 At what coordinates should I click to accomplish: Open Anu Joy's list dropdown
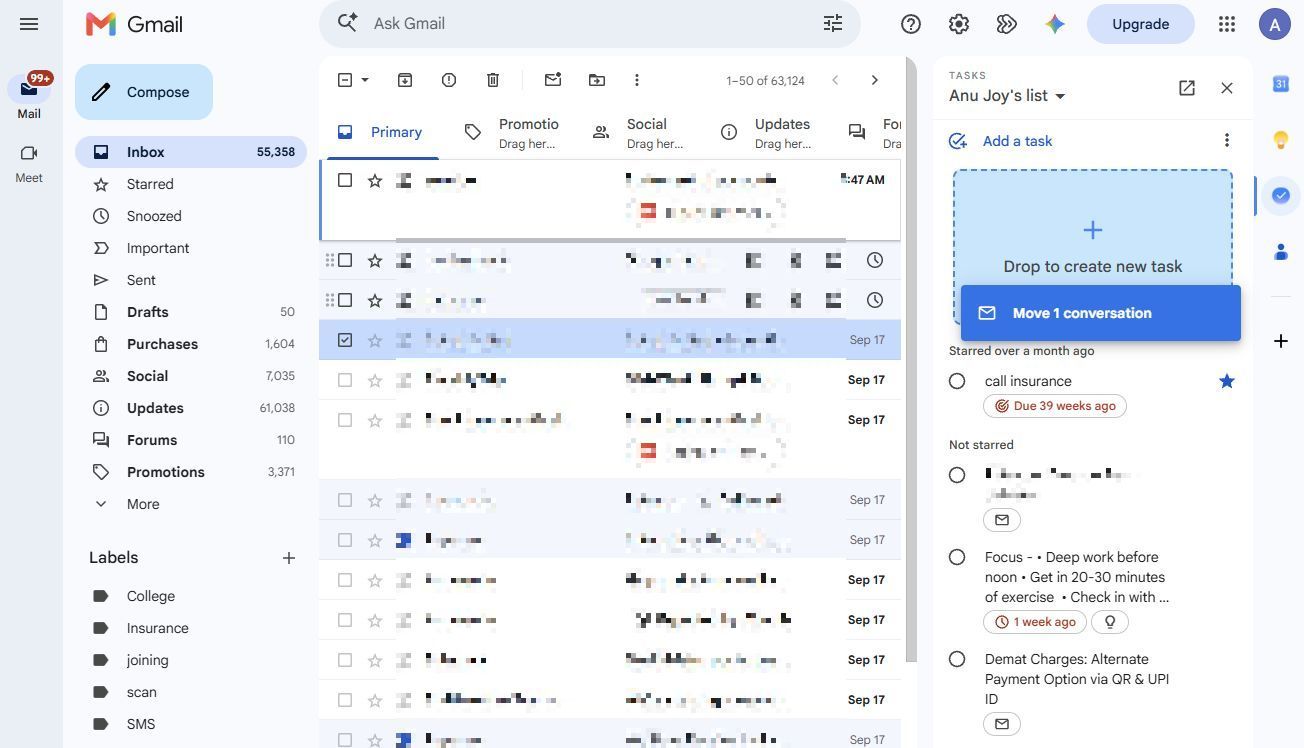tap(1007, 96)
